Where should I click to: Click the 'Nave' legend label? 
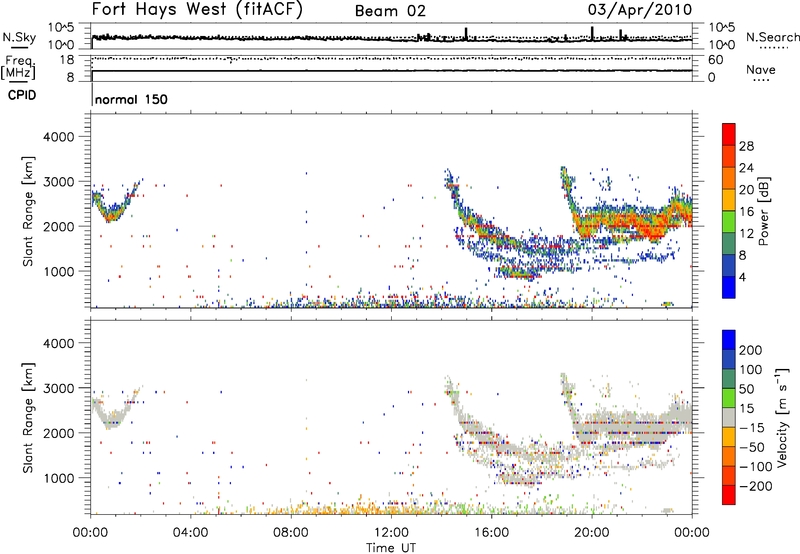pyautogui.click(x=761, y=69)
